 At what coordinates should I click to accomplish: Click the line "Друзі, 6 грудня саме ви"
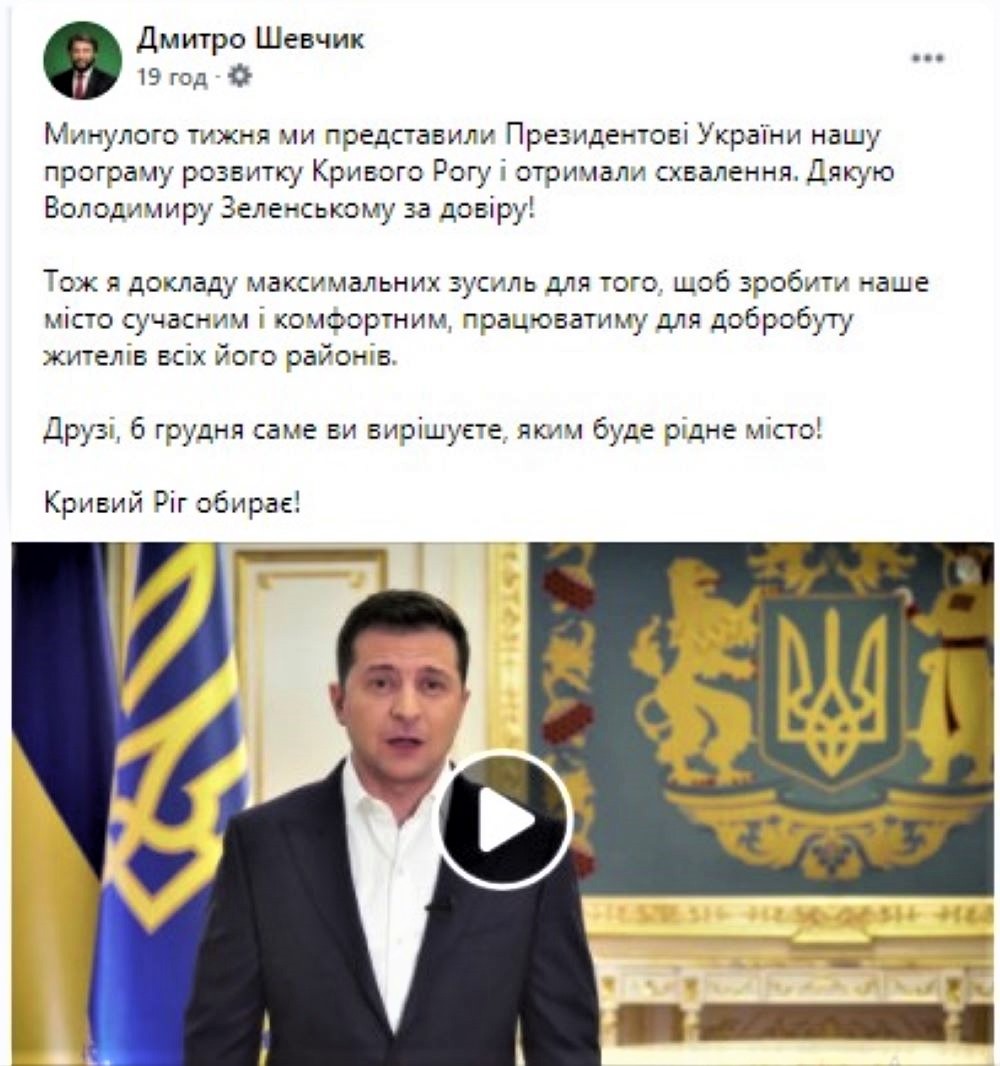(432, 430)
